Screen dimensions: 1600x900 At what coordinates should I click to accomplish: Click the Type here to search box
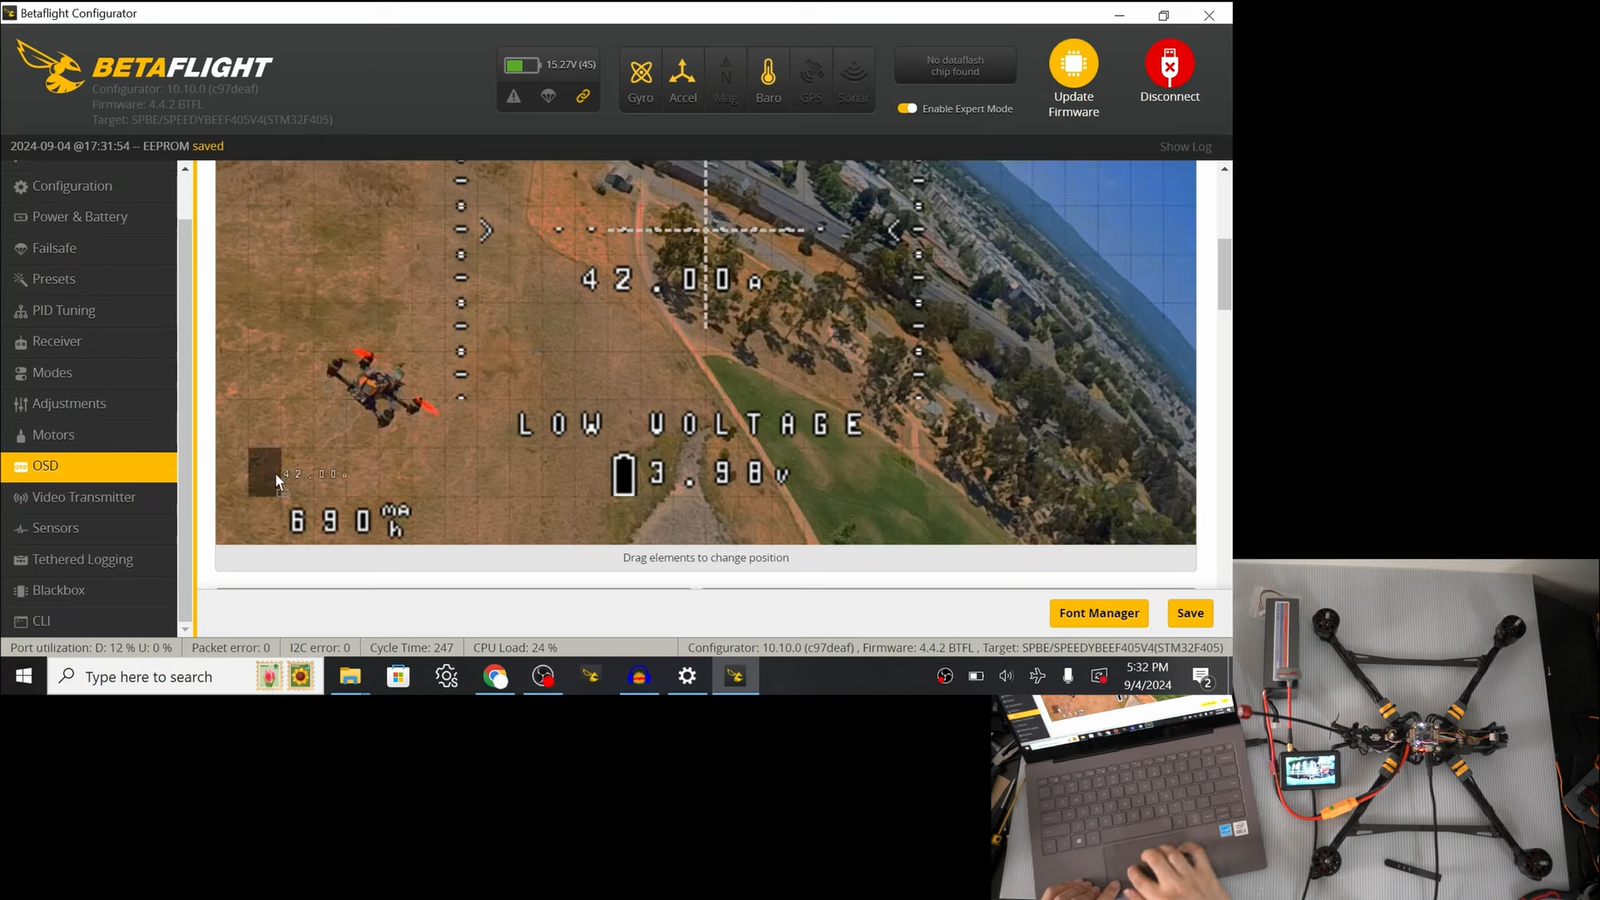(185, 677)
